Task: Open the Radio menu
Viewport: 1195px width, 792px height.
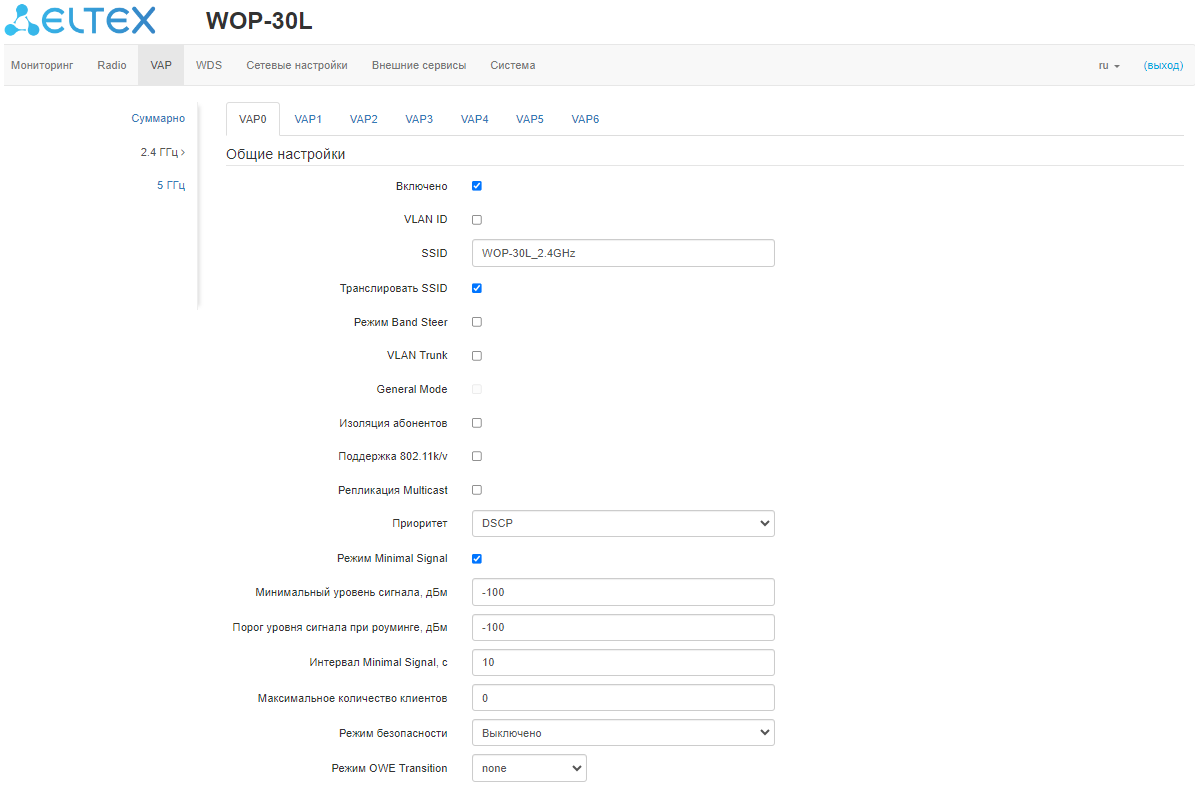Action: [x=112, y=66]
